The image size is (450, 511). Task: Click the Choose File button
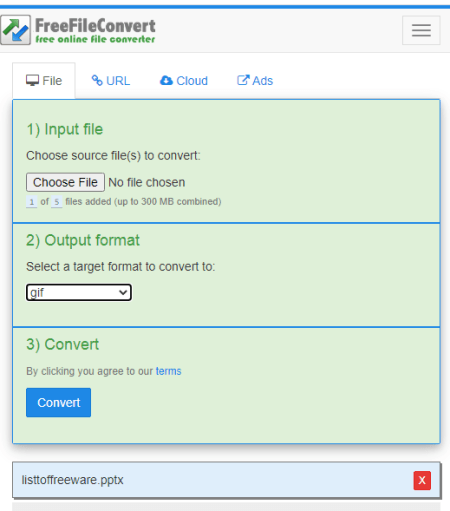point(65,182)
